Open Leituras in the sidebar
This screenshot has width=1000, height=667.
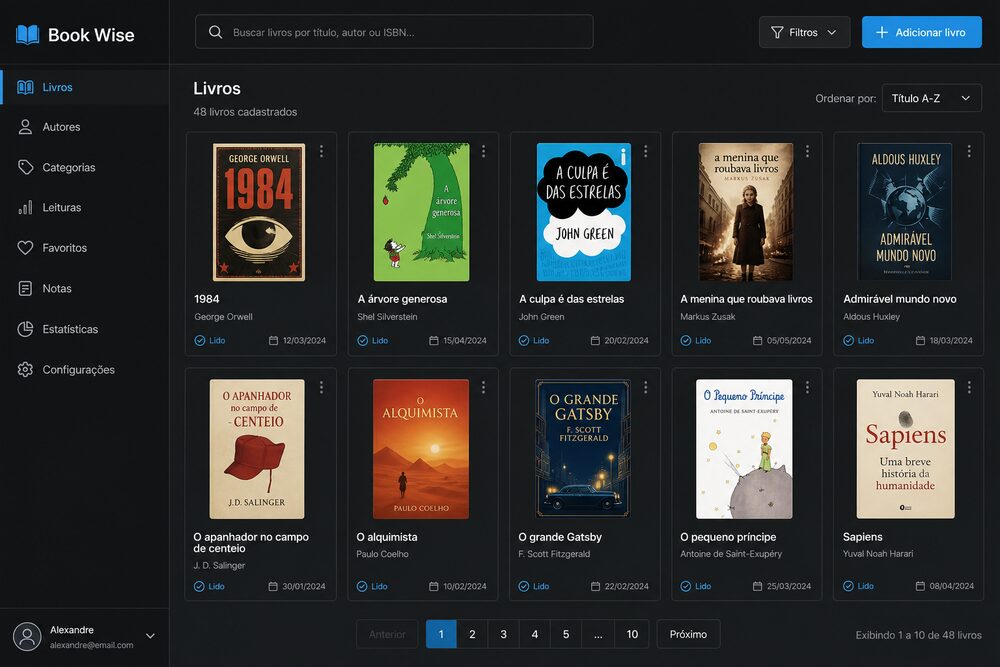pos(85,207)
